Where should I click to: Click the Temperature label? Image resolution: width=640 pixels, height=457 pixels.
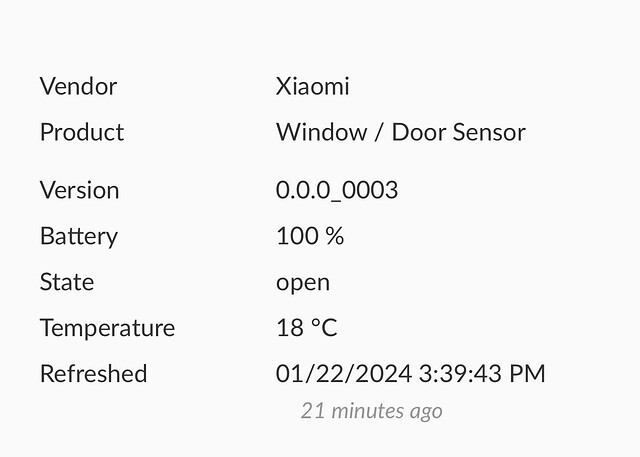click(x=107, y=328)
